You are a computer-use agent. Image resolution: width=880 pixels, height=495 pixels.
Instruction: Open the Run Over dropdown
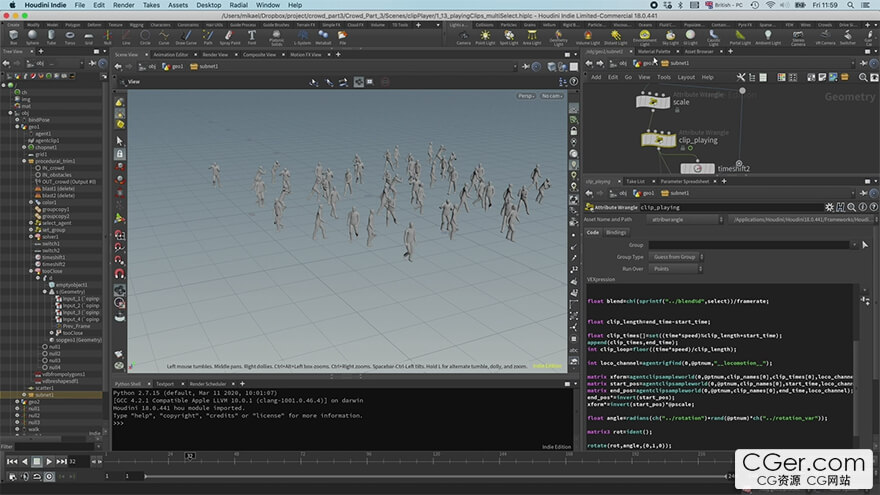point(673,268)
